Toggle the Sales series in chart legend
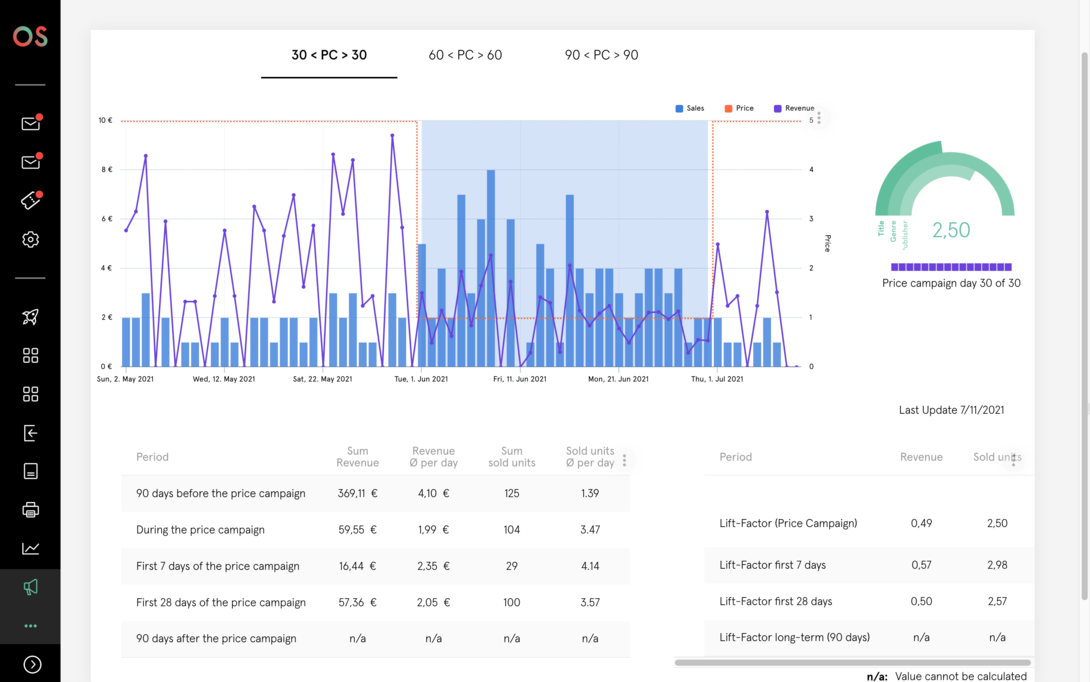The width and height of the screenshot is (1090, 682). [x=690, y=108]
